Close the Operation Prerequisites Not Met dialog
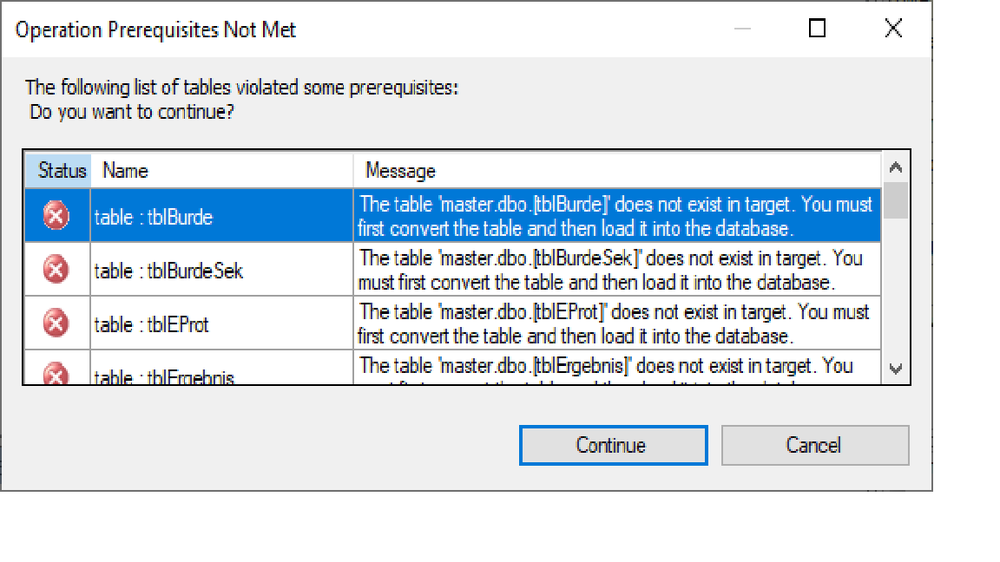This screenshot has width=1000, height=562. click(x=893, y=29)
